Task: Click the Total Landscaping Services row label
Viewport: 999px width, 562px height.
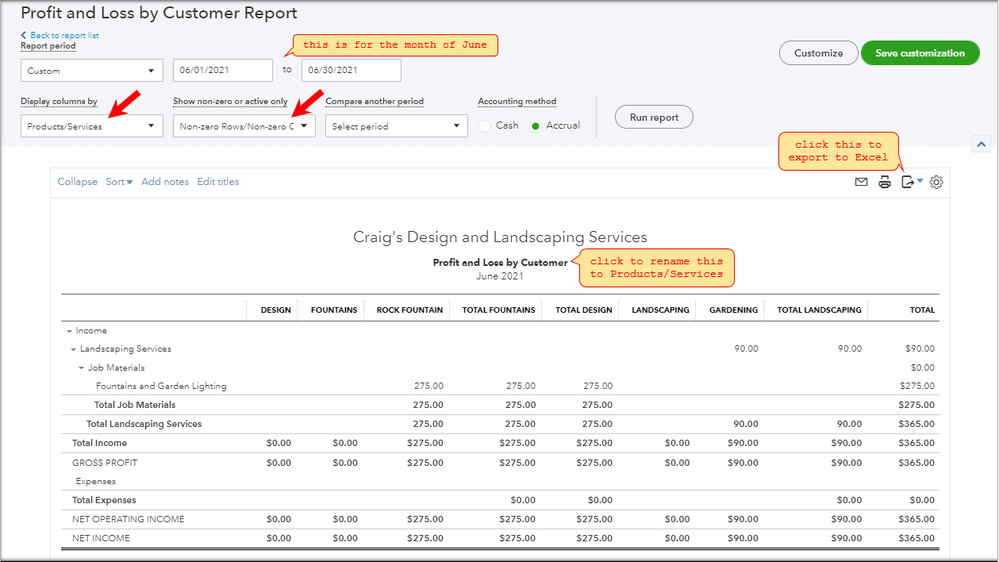Action: point(144,424)
